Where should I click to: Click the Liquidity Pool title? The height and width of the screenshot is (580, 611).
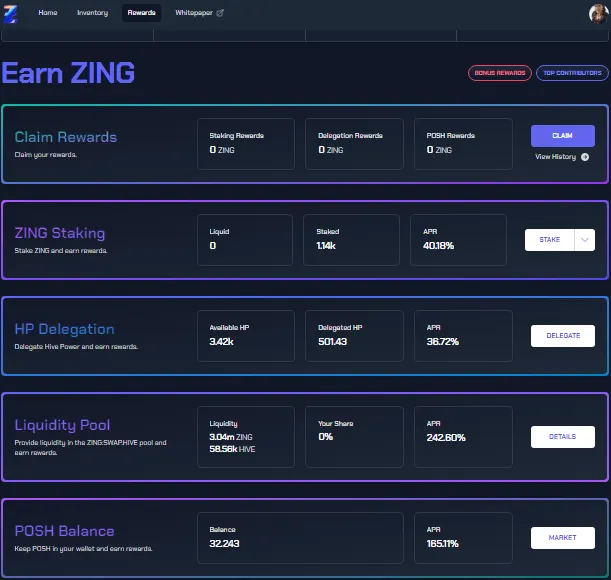(62, 425)
